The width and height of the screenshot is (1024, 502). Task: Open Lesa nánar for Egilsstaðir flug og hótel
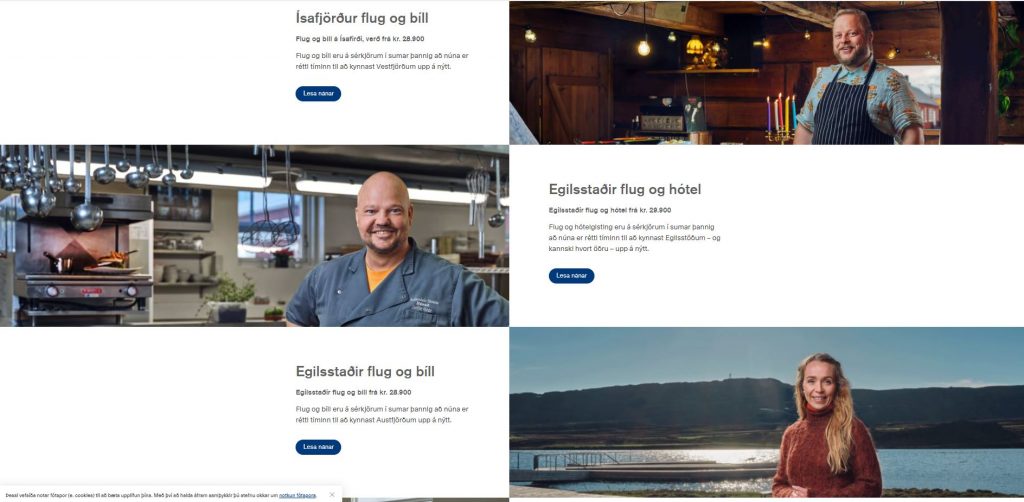click(x=571, y=275)
